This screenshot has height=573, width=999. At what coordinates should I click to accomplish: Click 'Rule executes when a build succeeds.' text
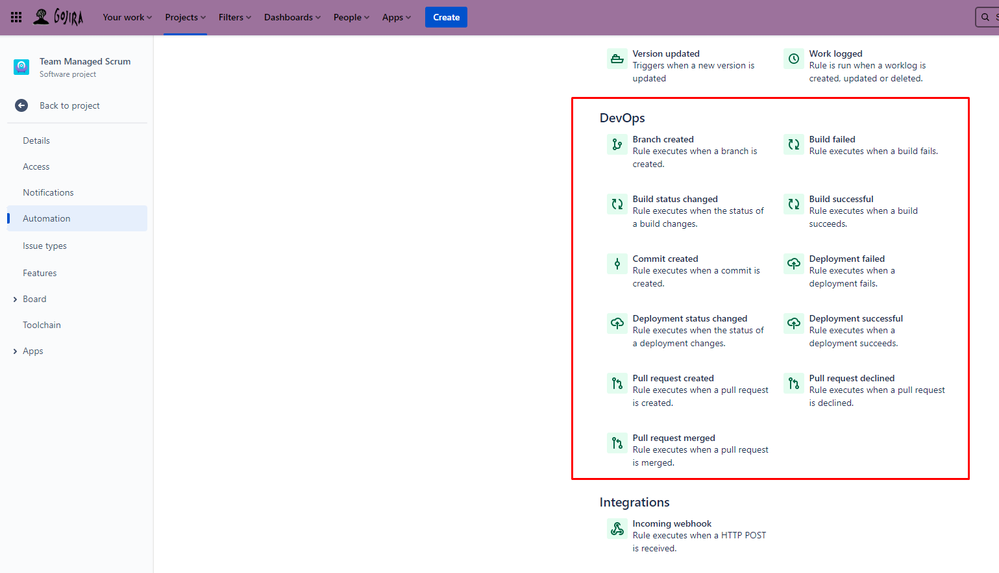pyautogui.click(x=863, y=217)
